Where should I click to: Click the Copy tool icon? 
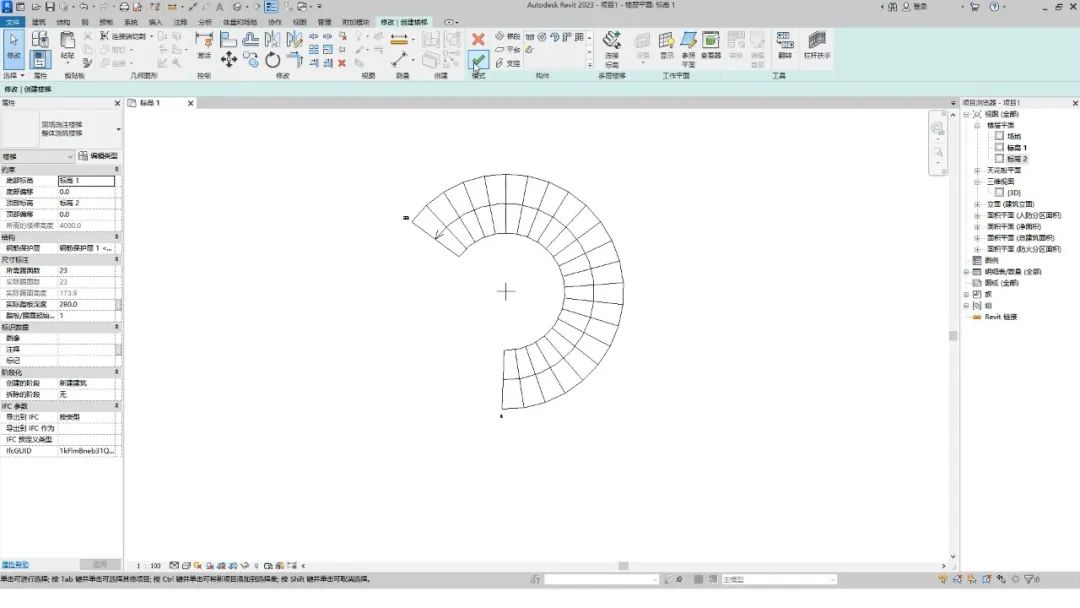click(251, 61)
